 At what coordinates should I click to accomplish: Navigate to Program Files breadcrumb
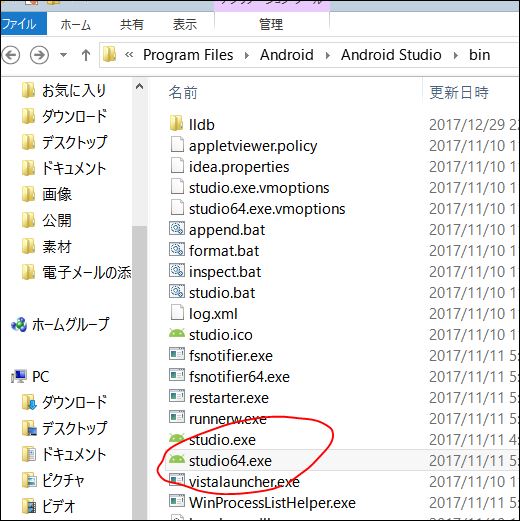pyautogui.click(x=188, y=55)
